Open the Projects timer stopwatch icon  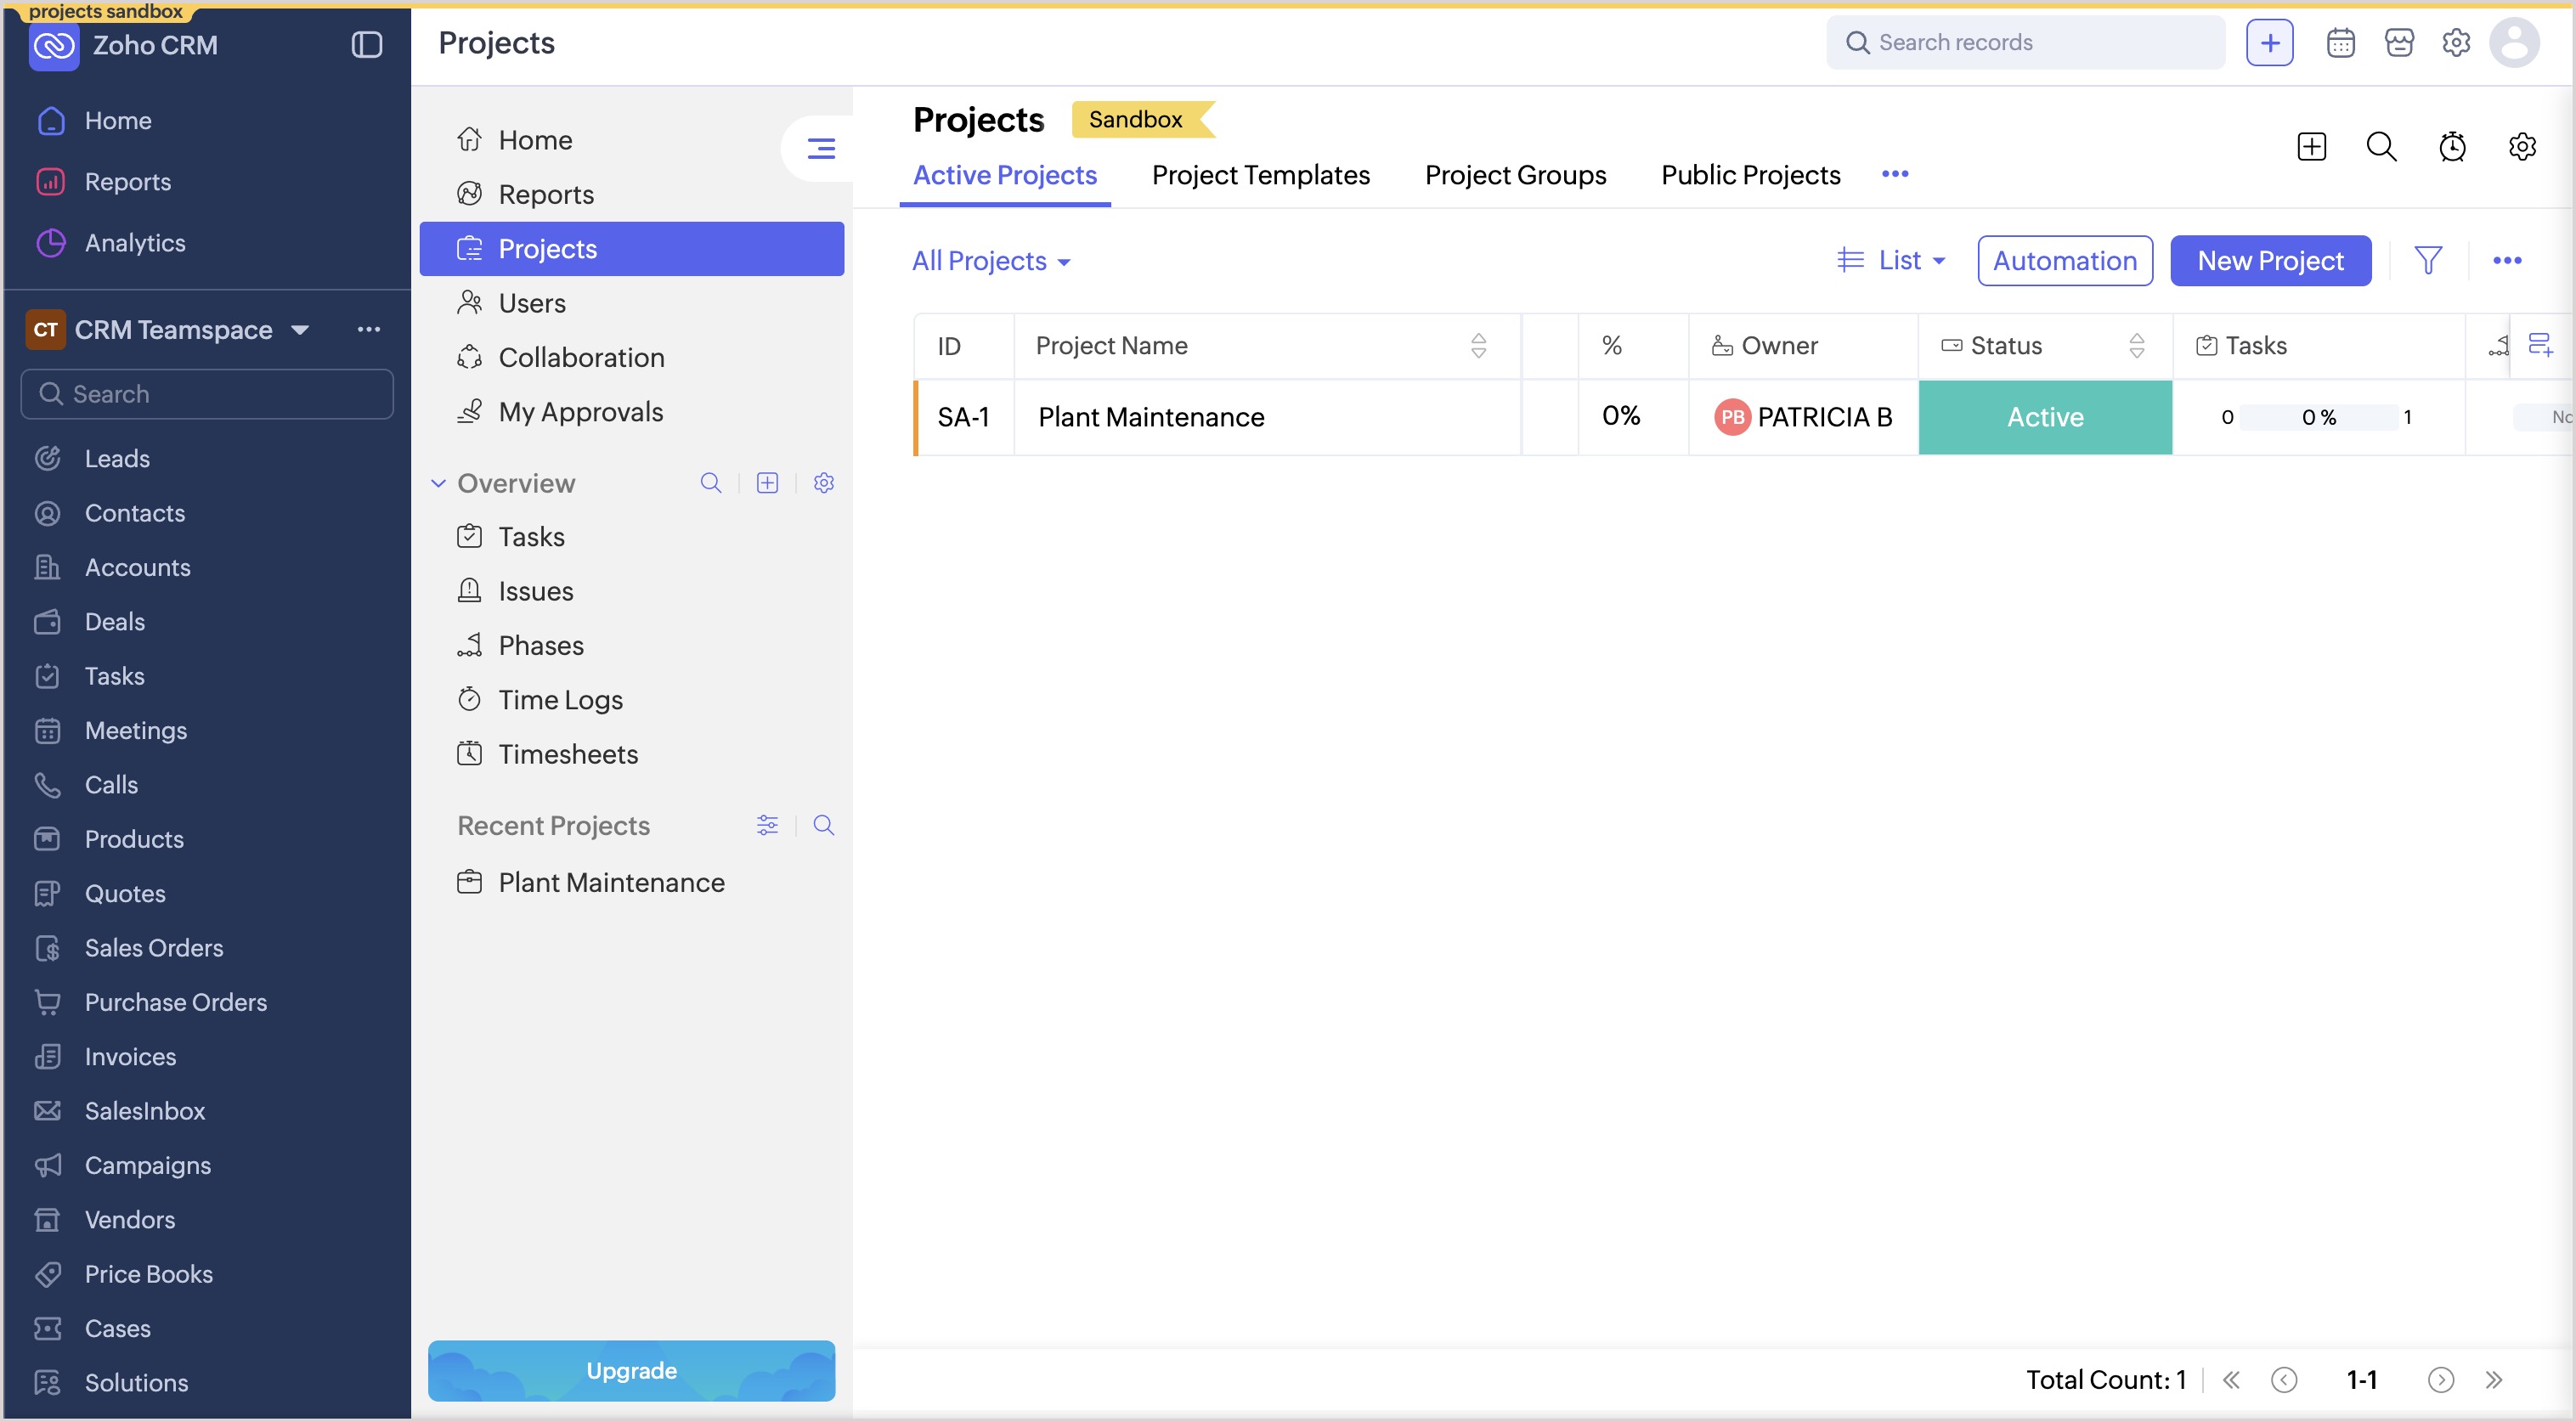(2452, 147)
